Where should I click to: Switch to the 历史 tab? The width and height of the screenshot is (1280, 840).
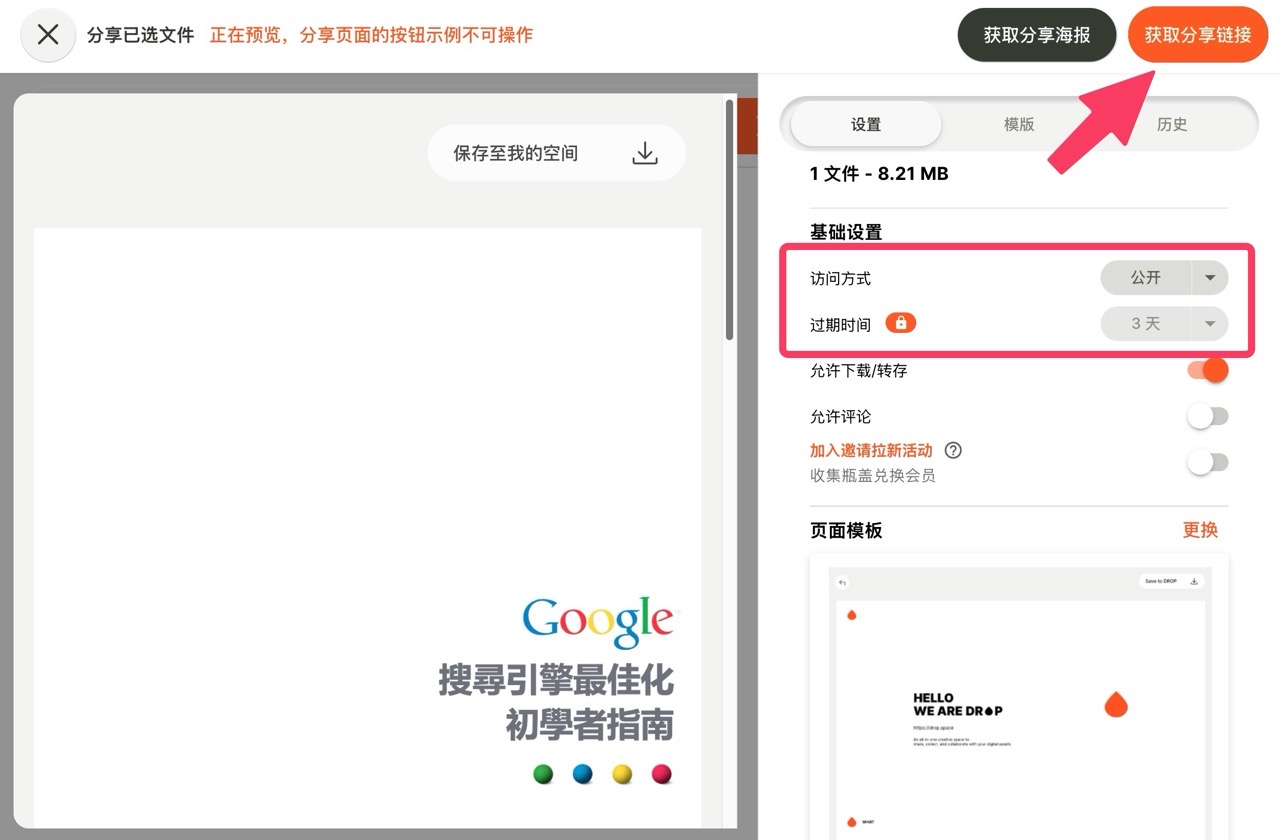[1172, 124]
